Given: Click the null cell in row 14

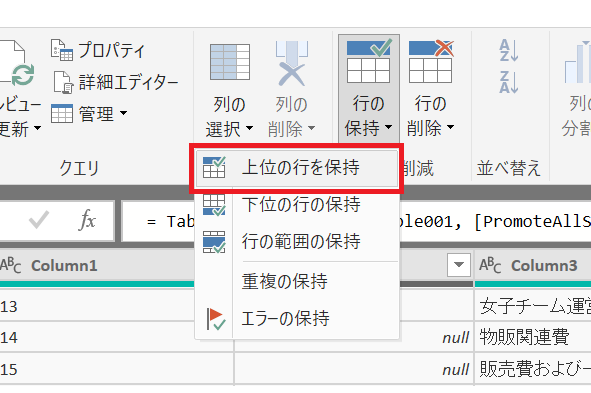Looking at the screenshot, I should pyautogui.click(x=456, y=338).
